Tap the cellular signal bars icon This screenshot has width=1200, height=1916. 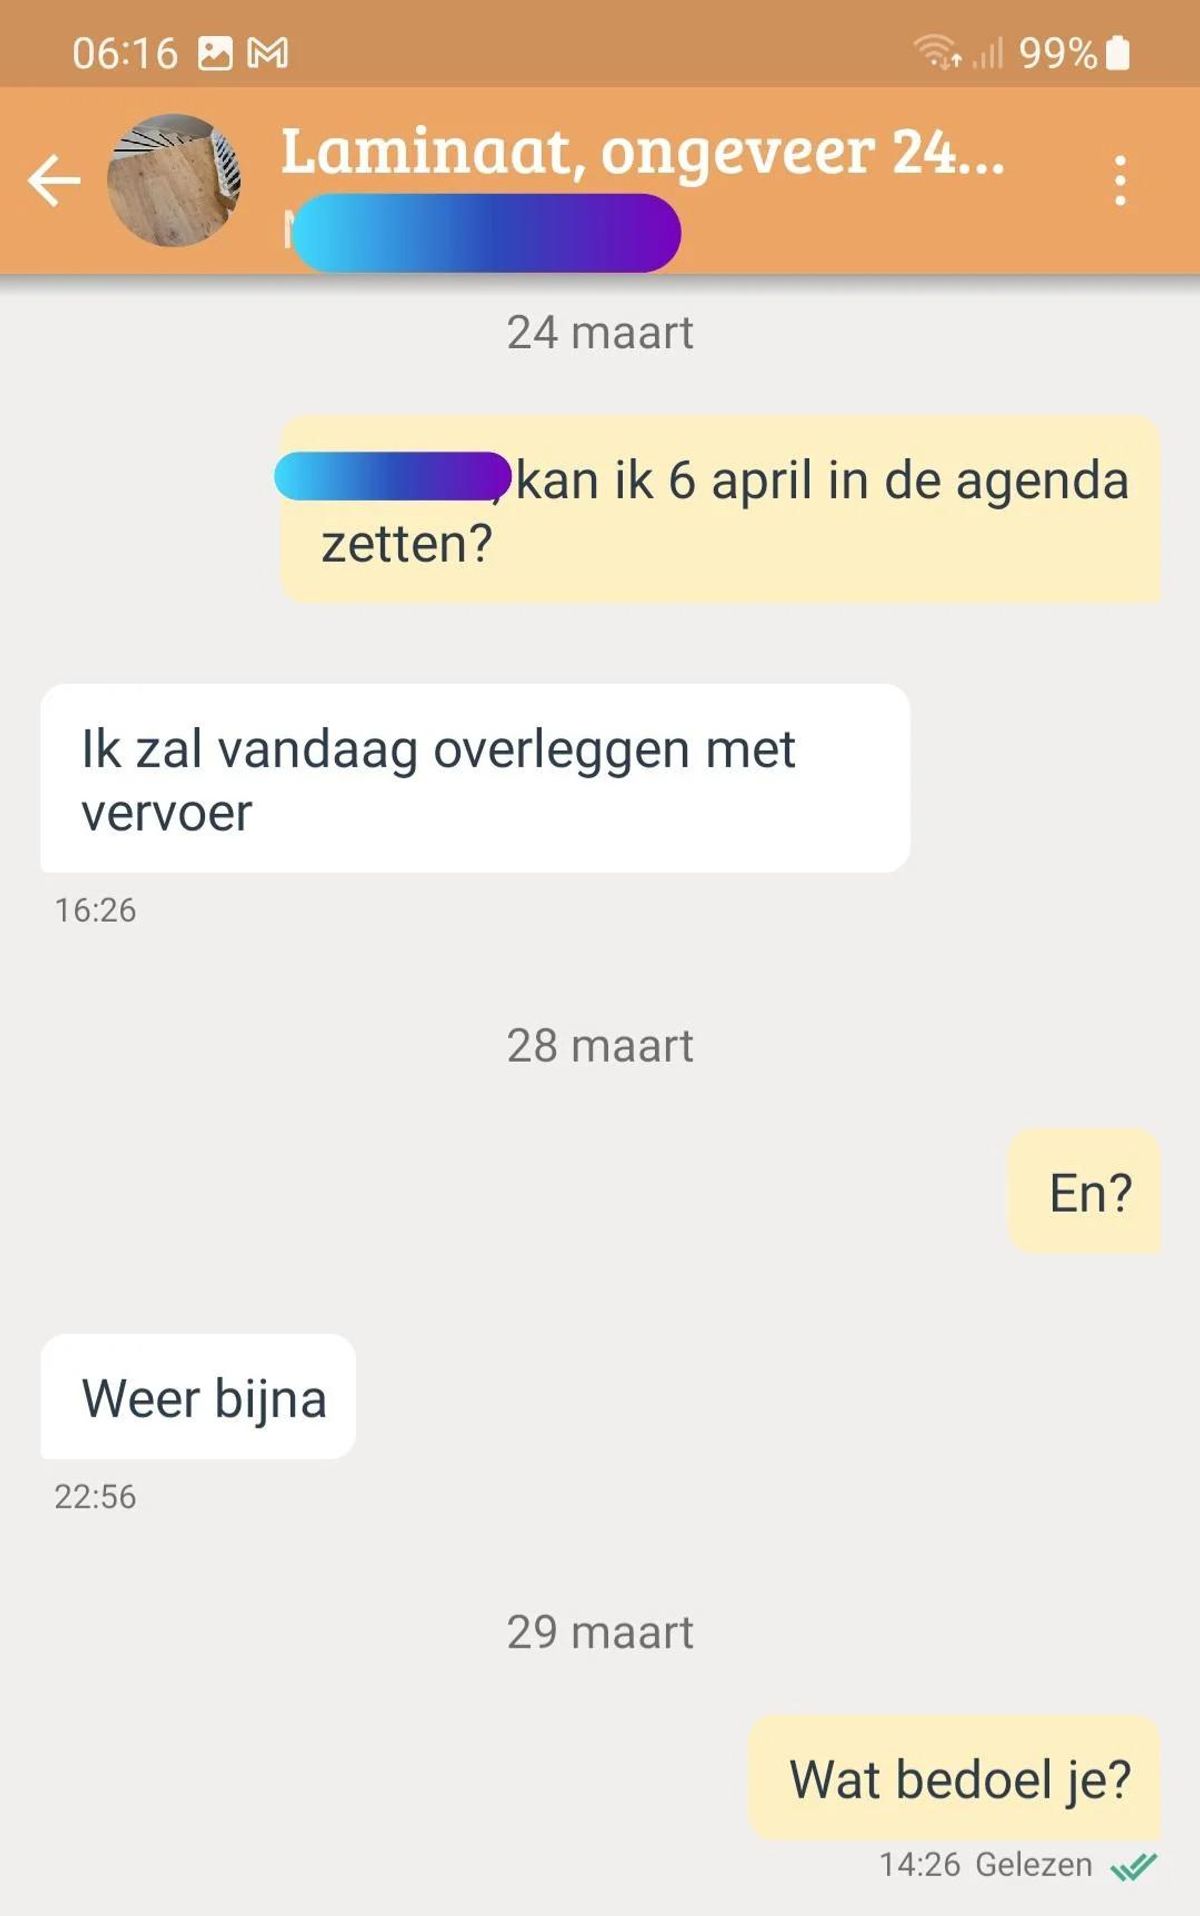(988, 52)
